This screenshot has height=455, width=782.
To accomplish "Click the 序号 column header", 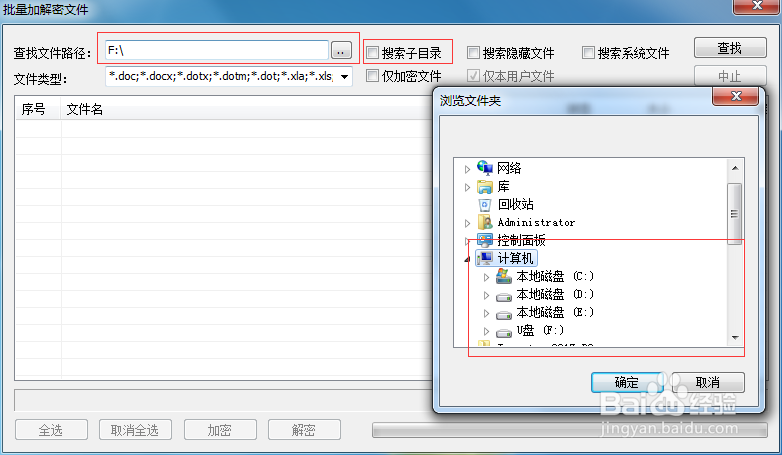I will coord(38,109).
